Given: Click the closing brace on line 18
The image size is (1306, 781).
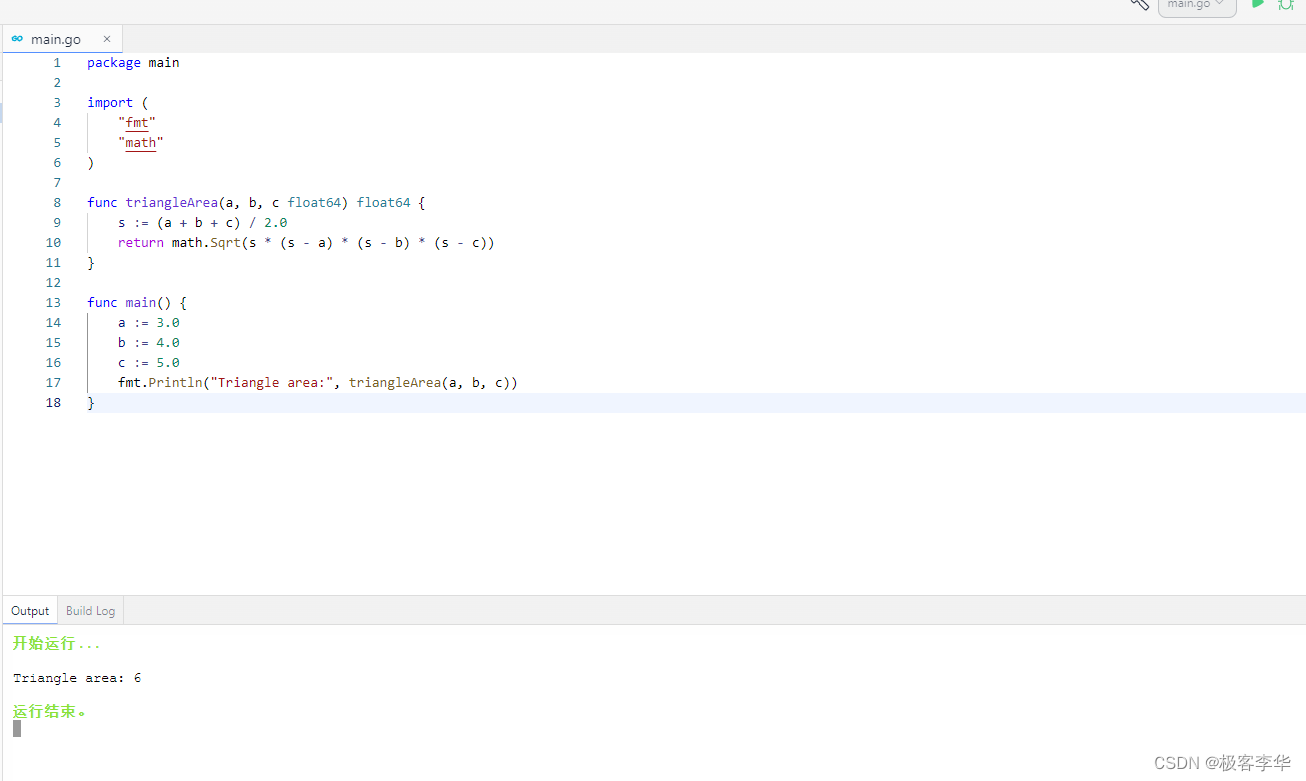Looking at the screenshot, I should 91,402.
